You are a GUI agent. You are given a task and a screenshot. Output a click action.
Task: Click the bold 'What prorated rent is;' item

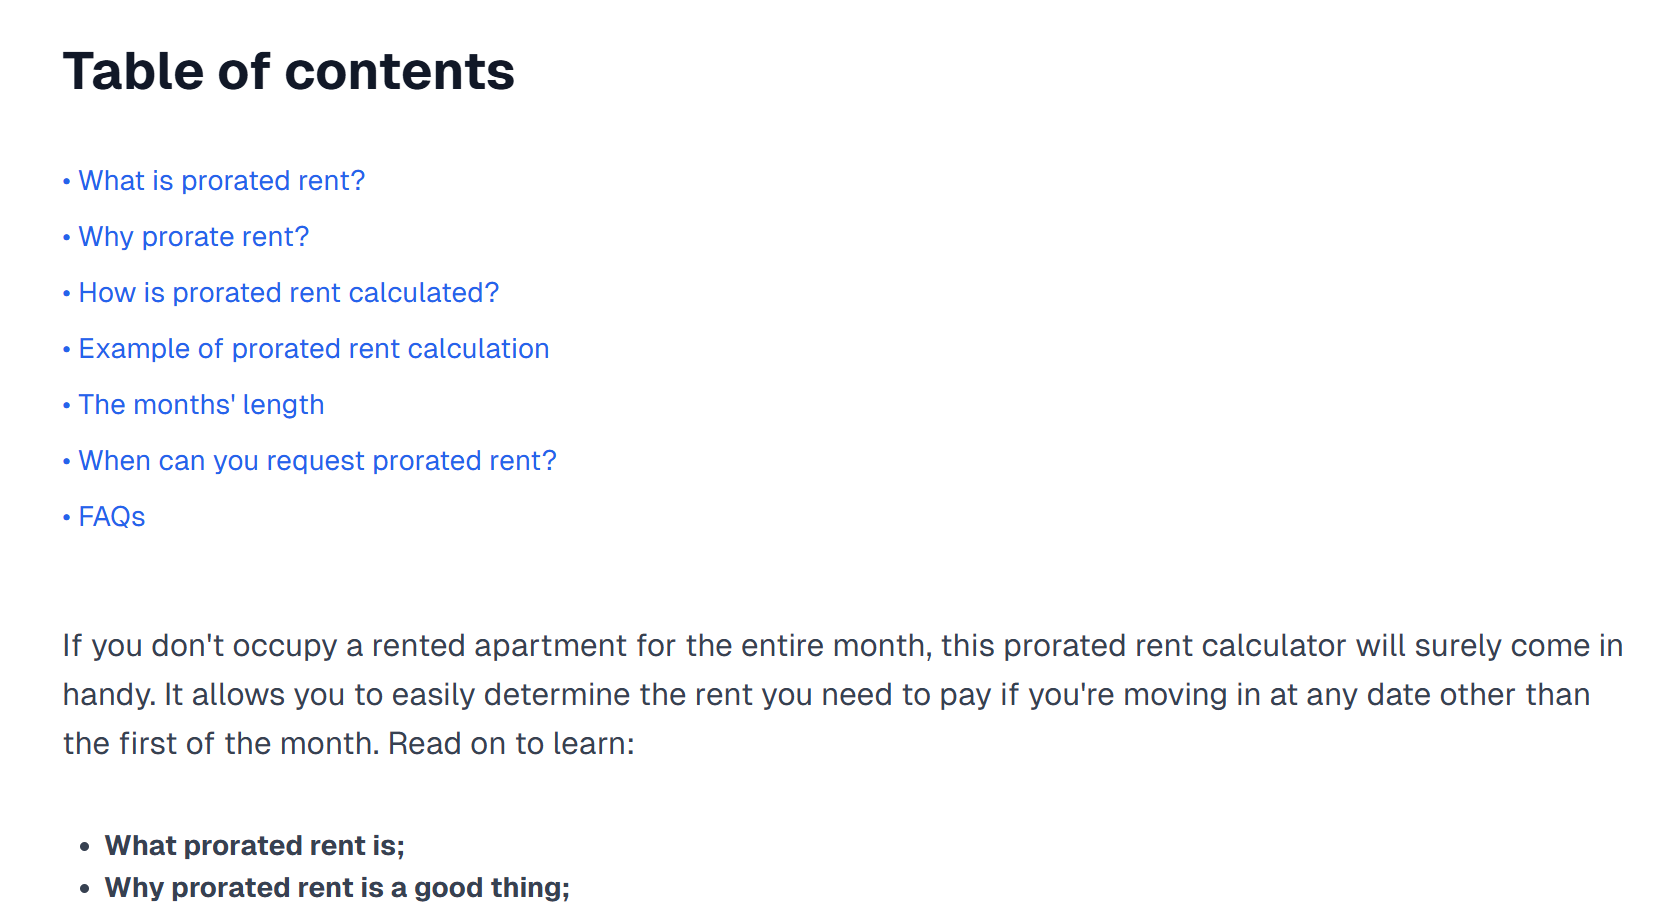tap(254, 846)
